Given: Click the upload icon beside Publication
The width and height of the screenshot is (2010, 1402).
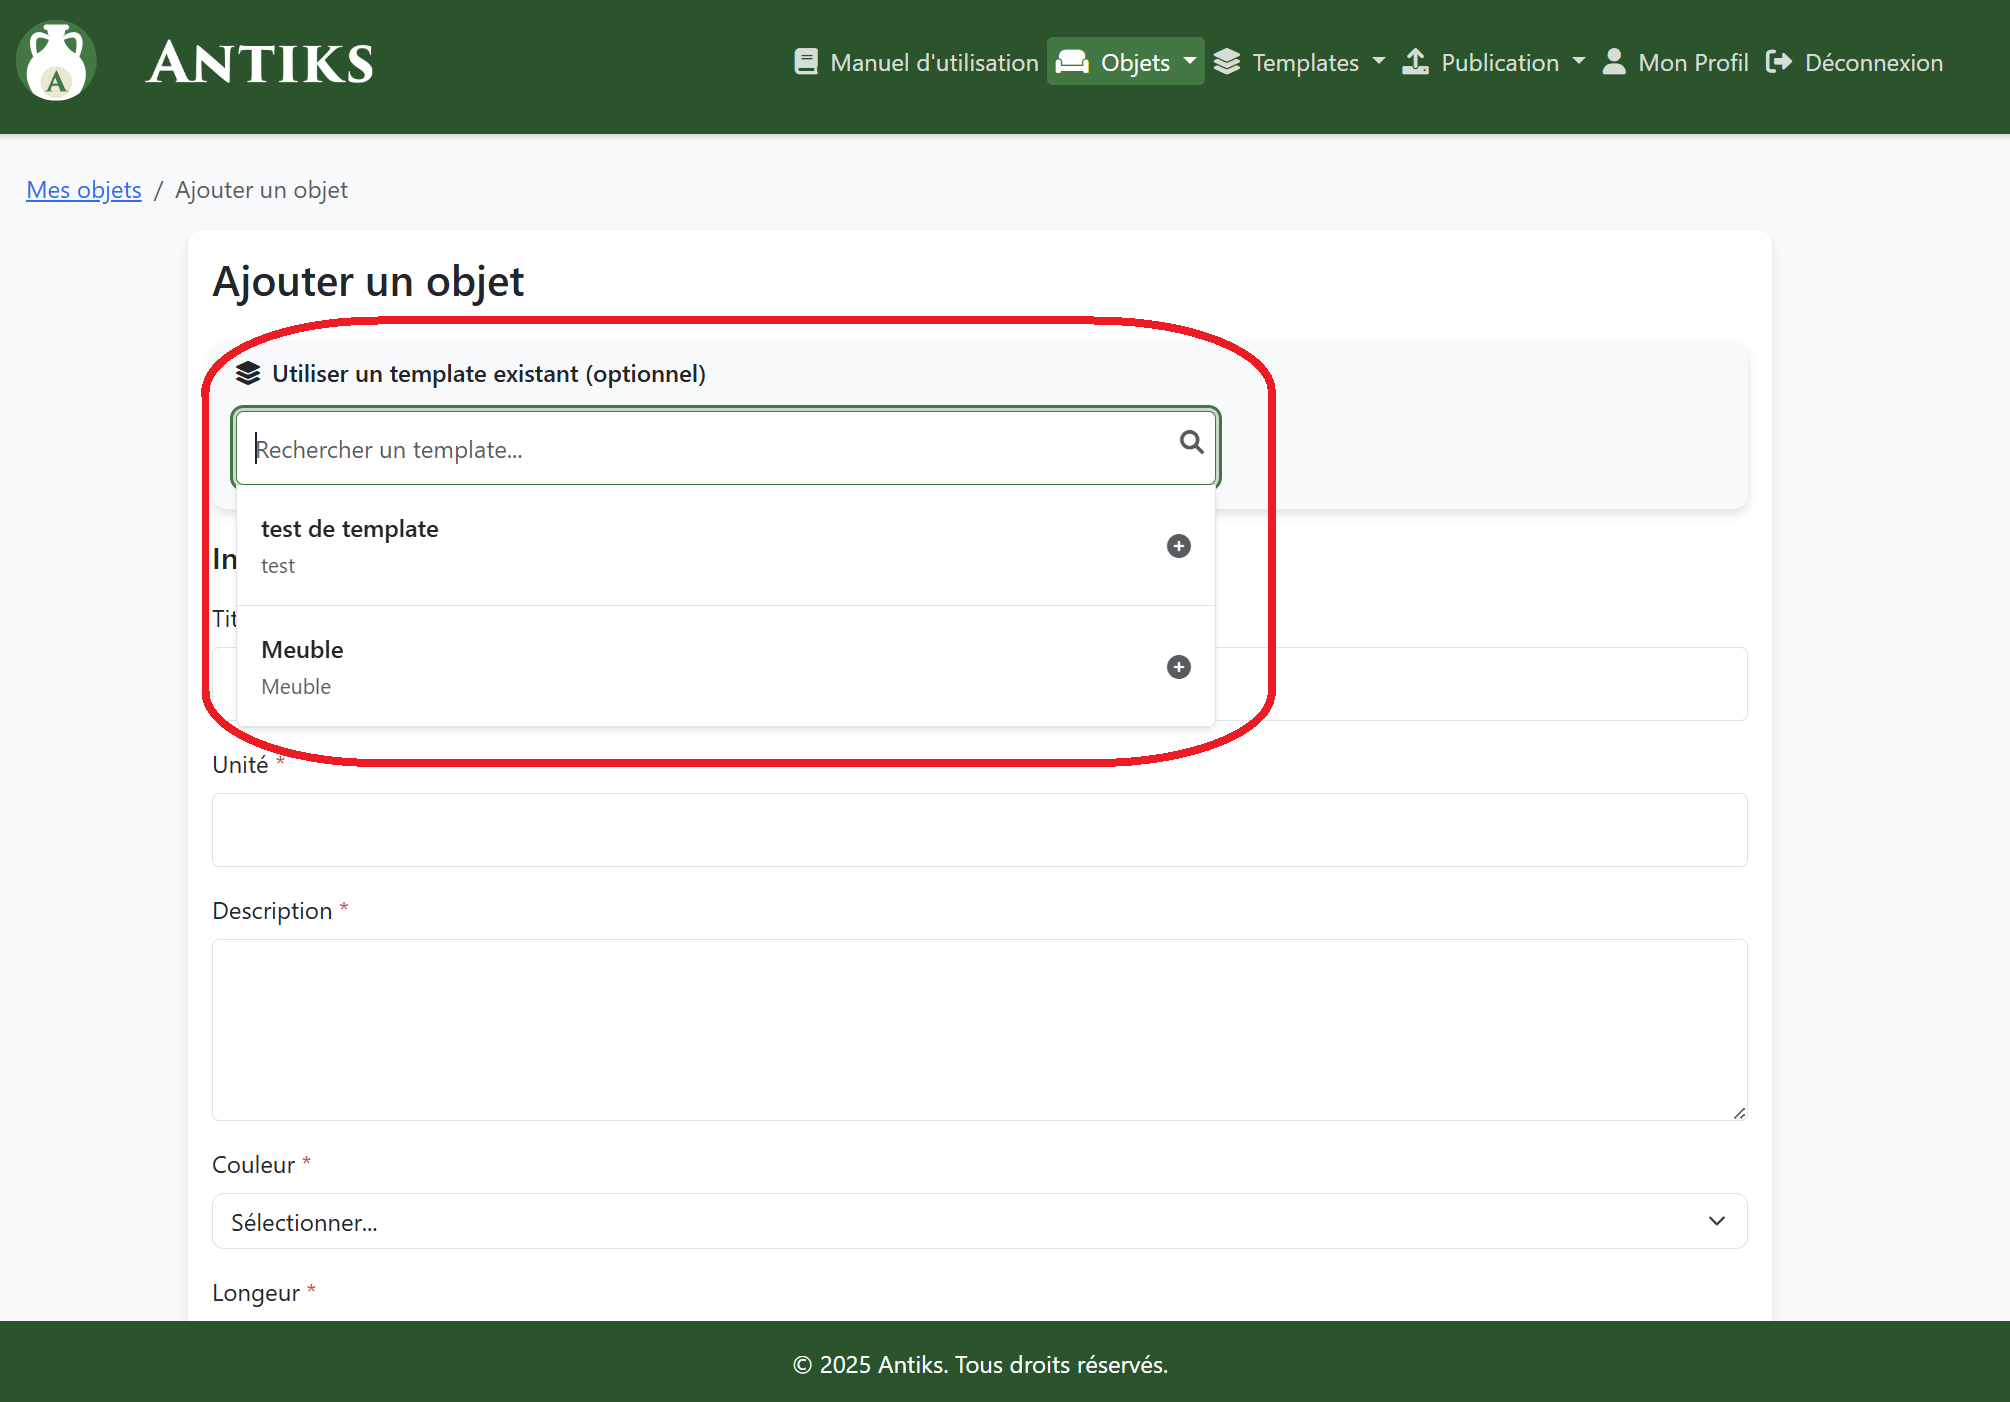Looking at the screenshot, I should coord(1415,62).
